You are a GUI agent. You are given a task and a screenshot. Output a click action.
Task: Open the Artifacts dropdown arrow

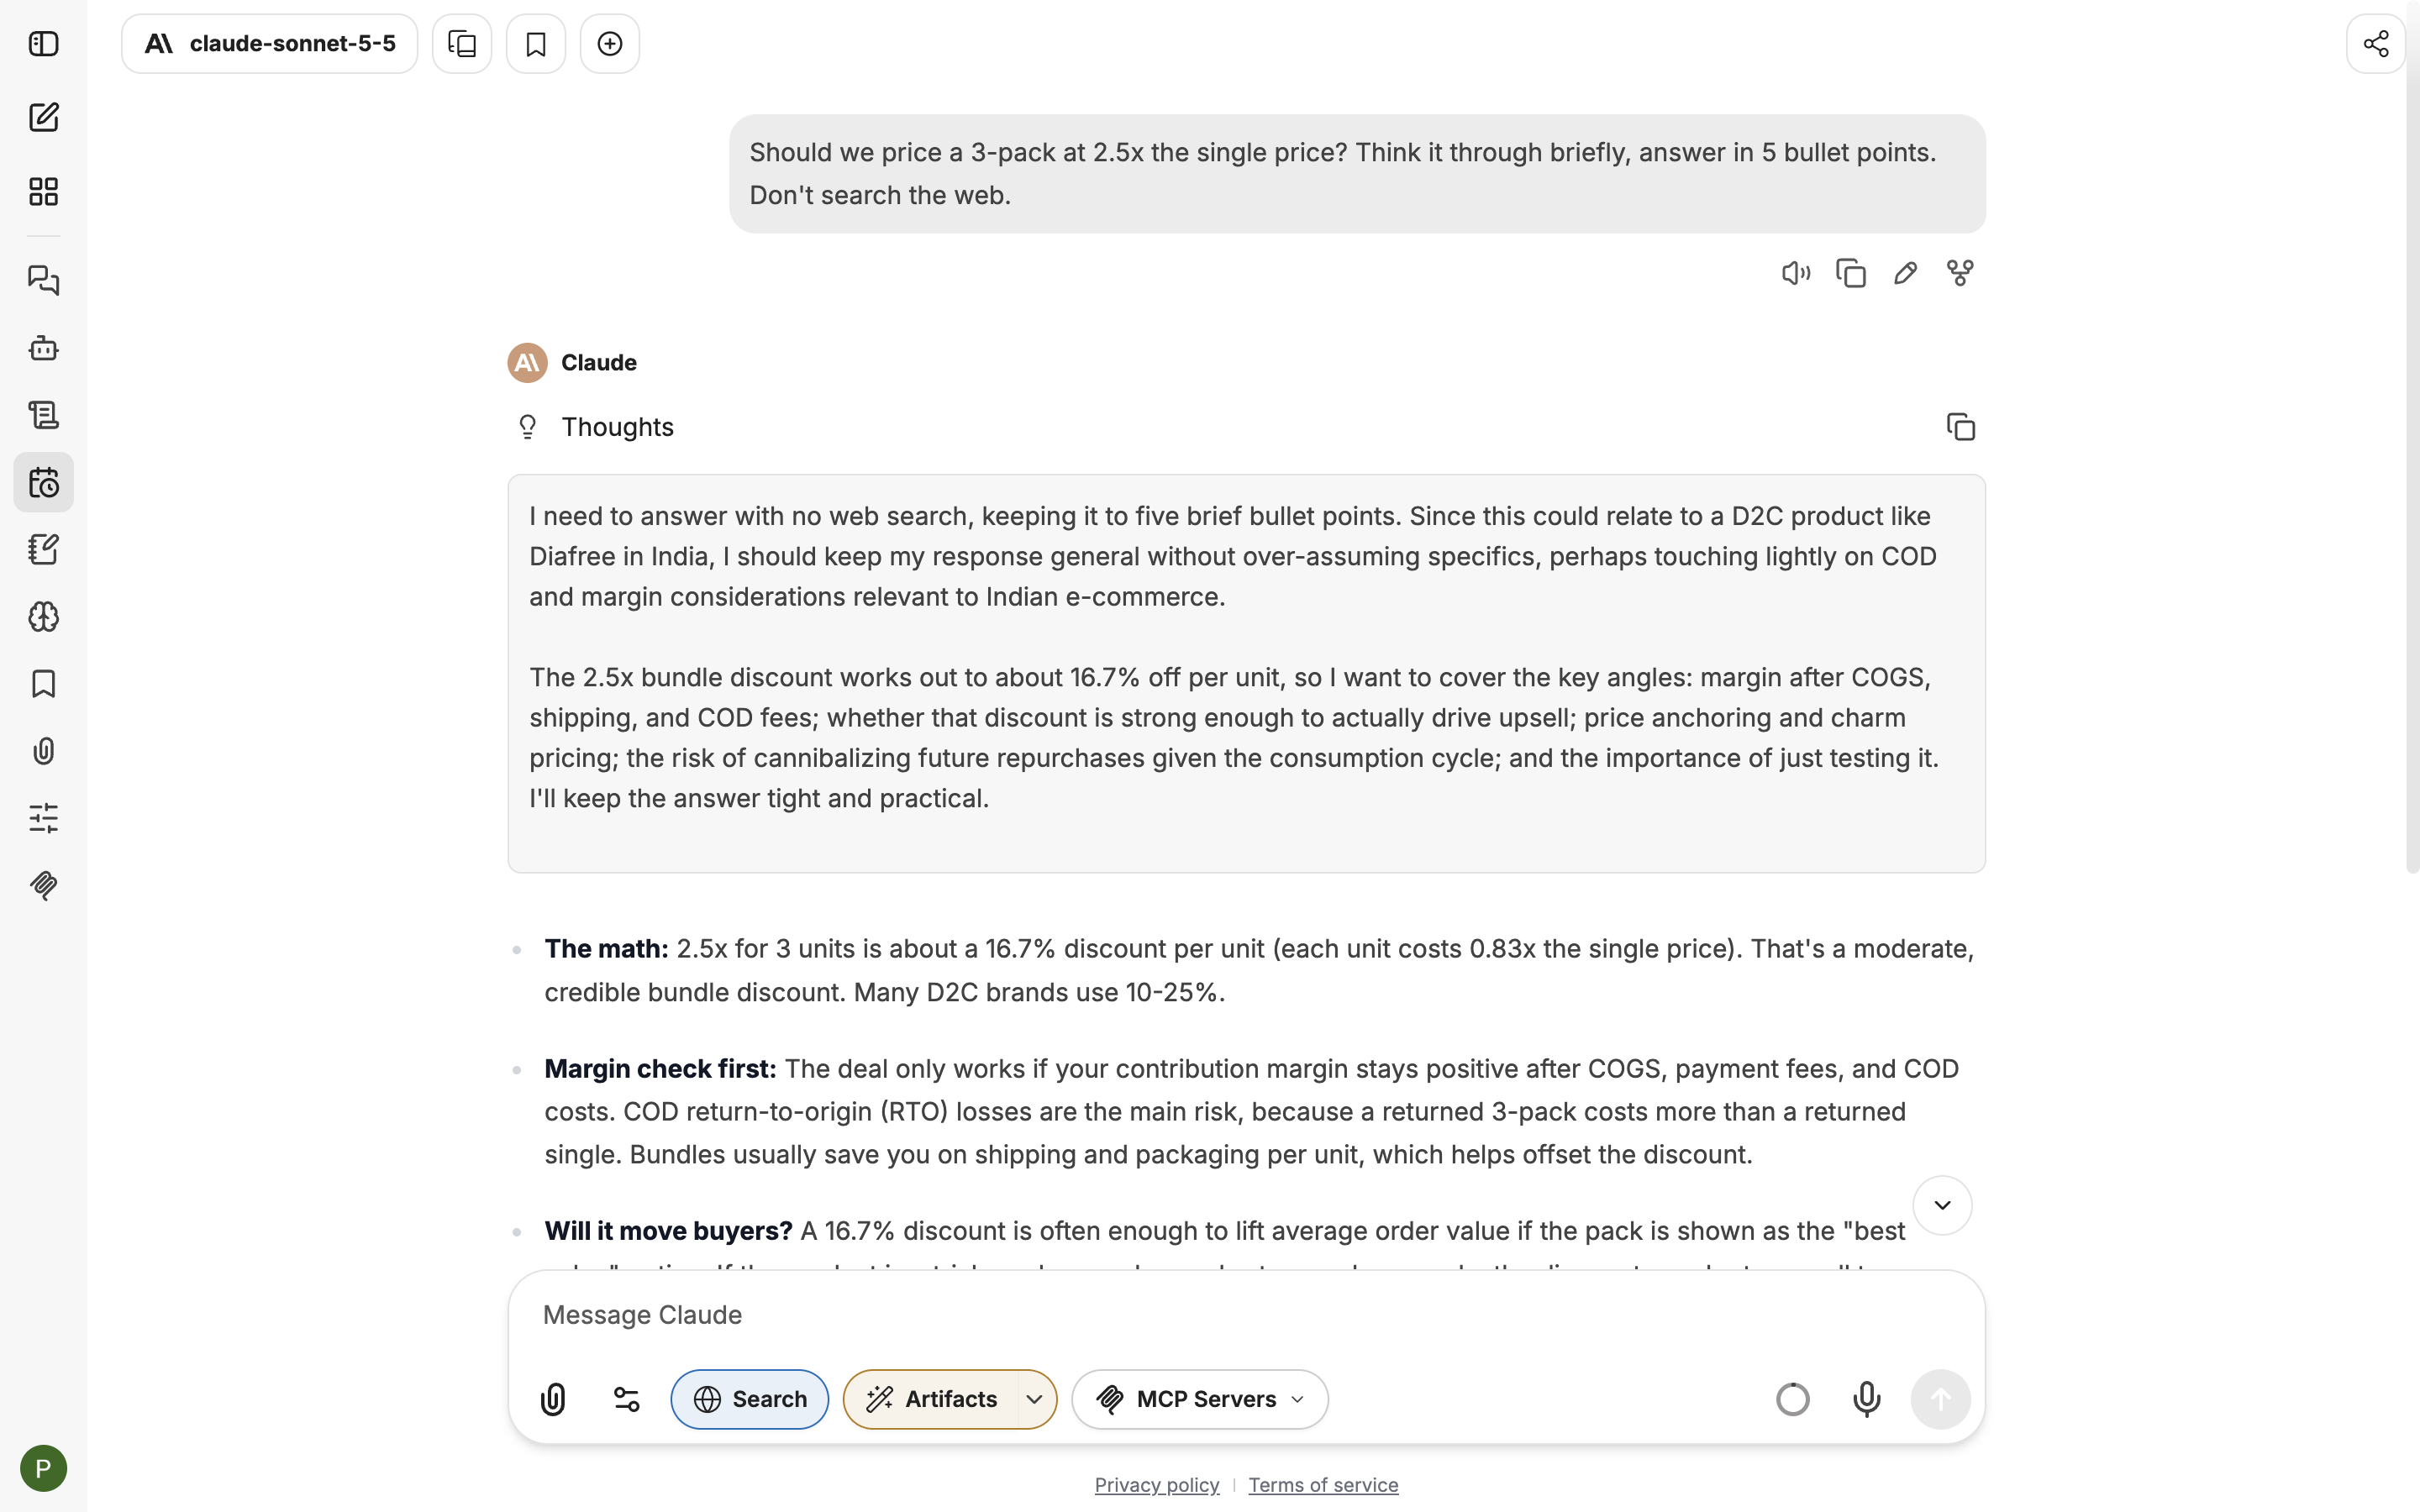tap(1035, 1399)
